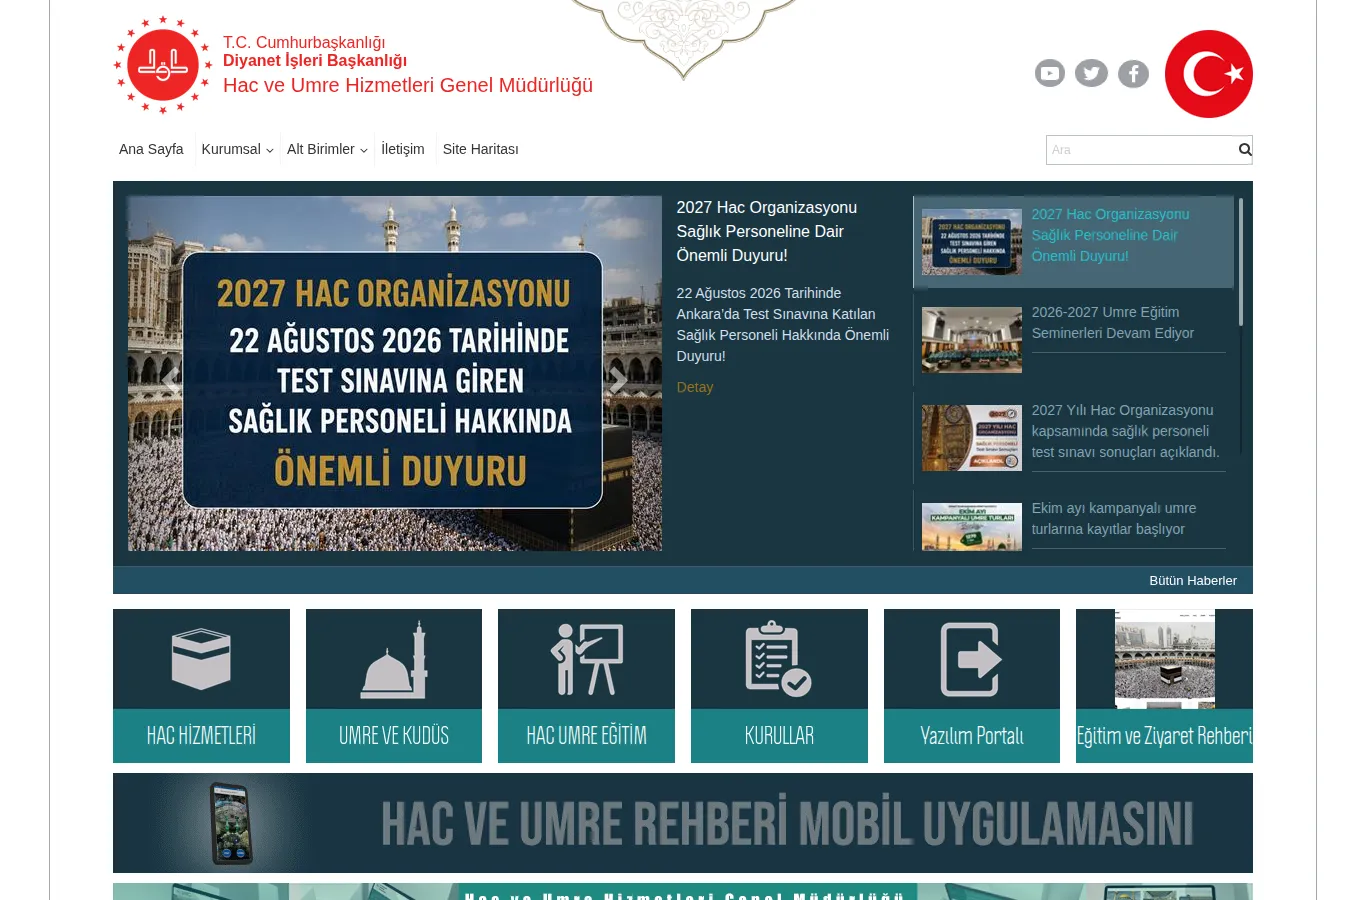Open the Hac Umre Eğitim tile
Image resolution: width=1366 pixels, height=900 pixels.
click(586, 686)
